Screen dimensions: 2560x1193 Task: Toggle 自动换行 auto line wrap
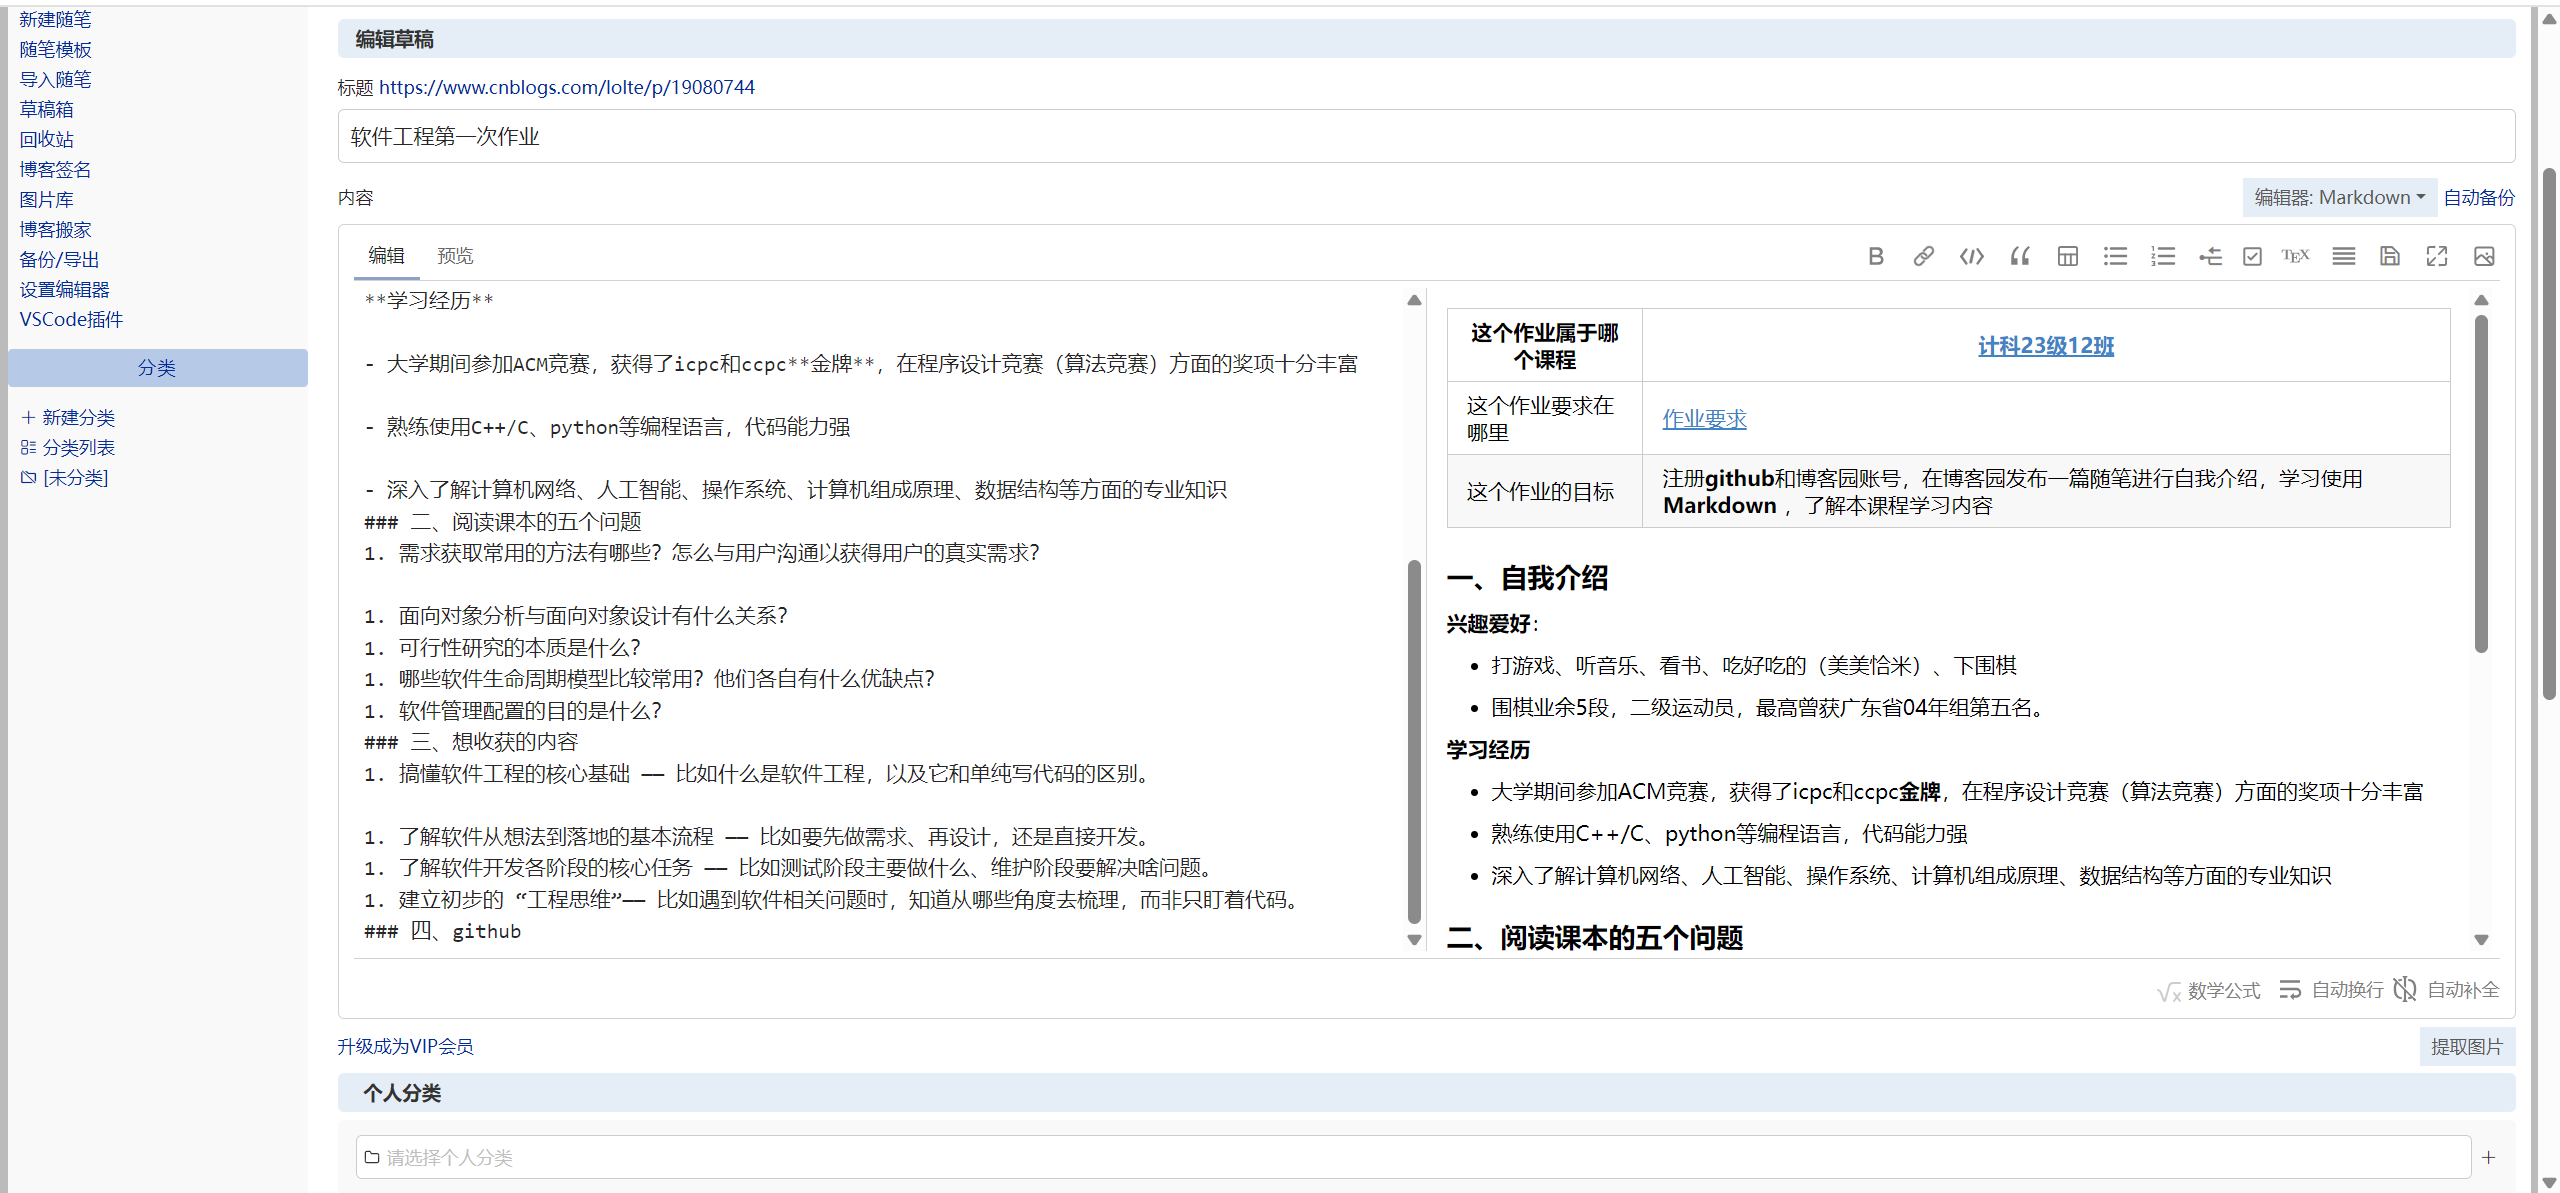click(x=2331, y=990)
